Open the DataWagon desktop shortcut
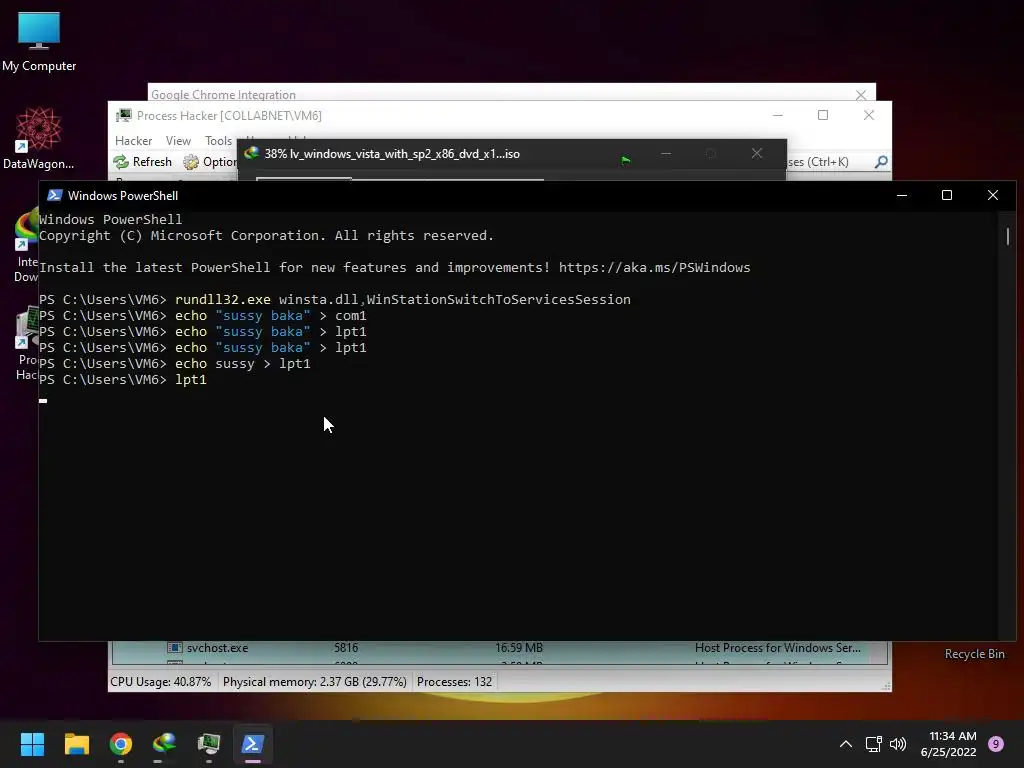Viewport: 1024px width, 768px height. (x=38, y=138)
